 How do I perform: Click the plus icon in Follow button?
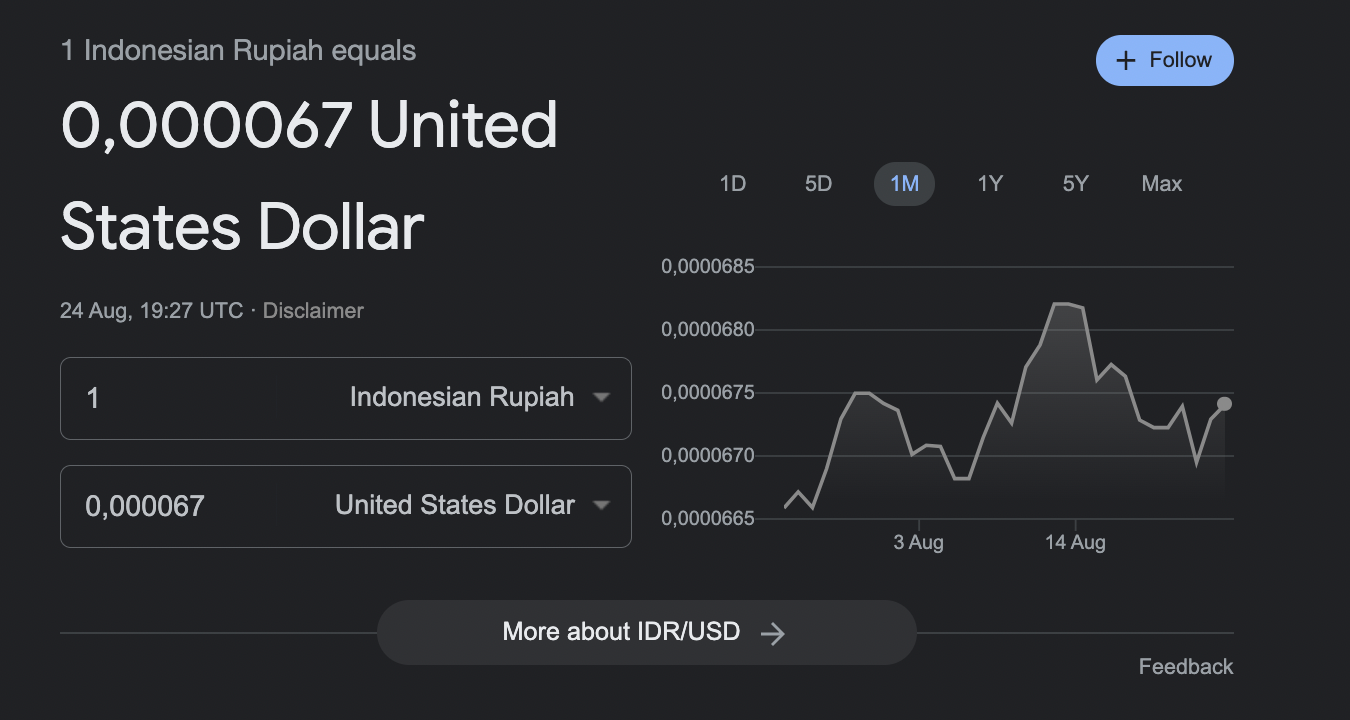click(1126, 61)
